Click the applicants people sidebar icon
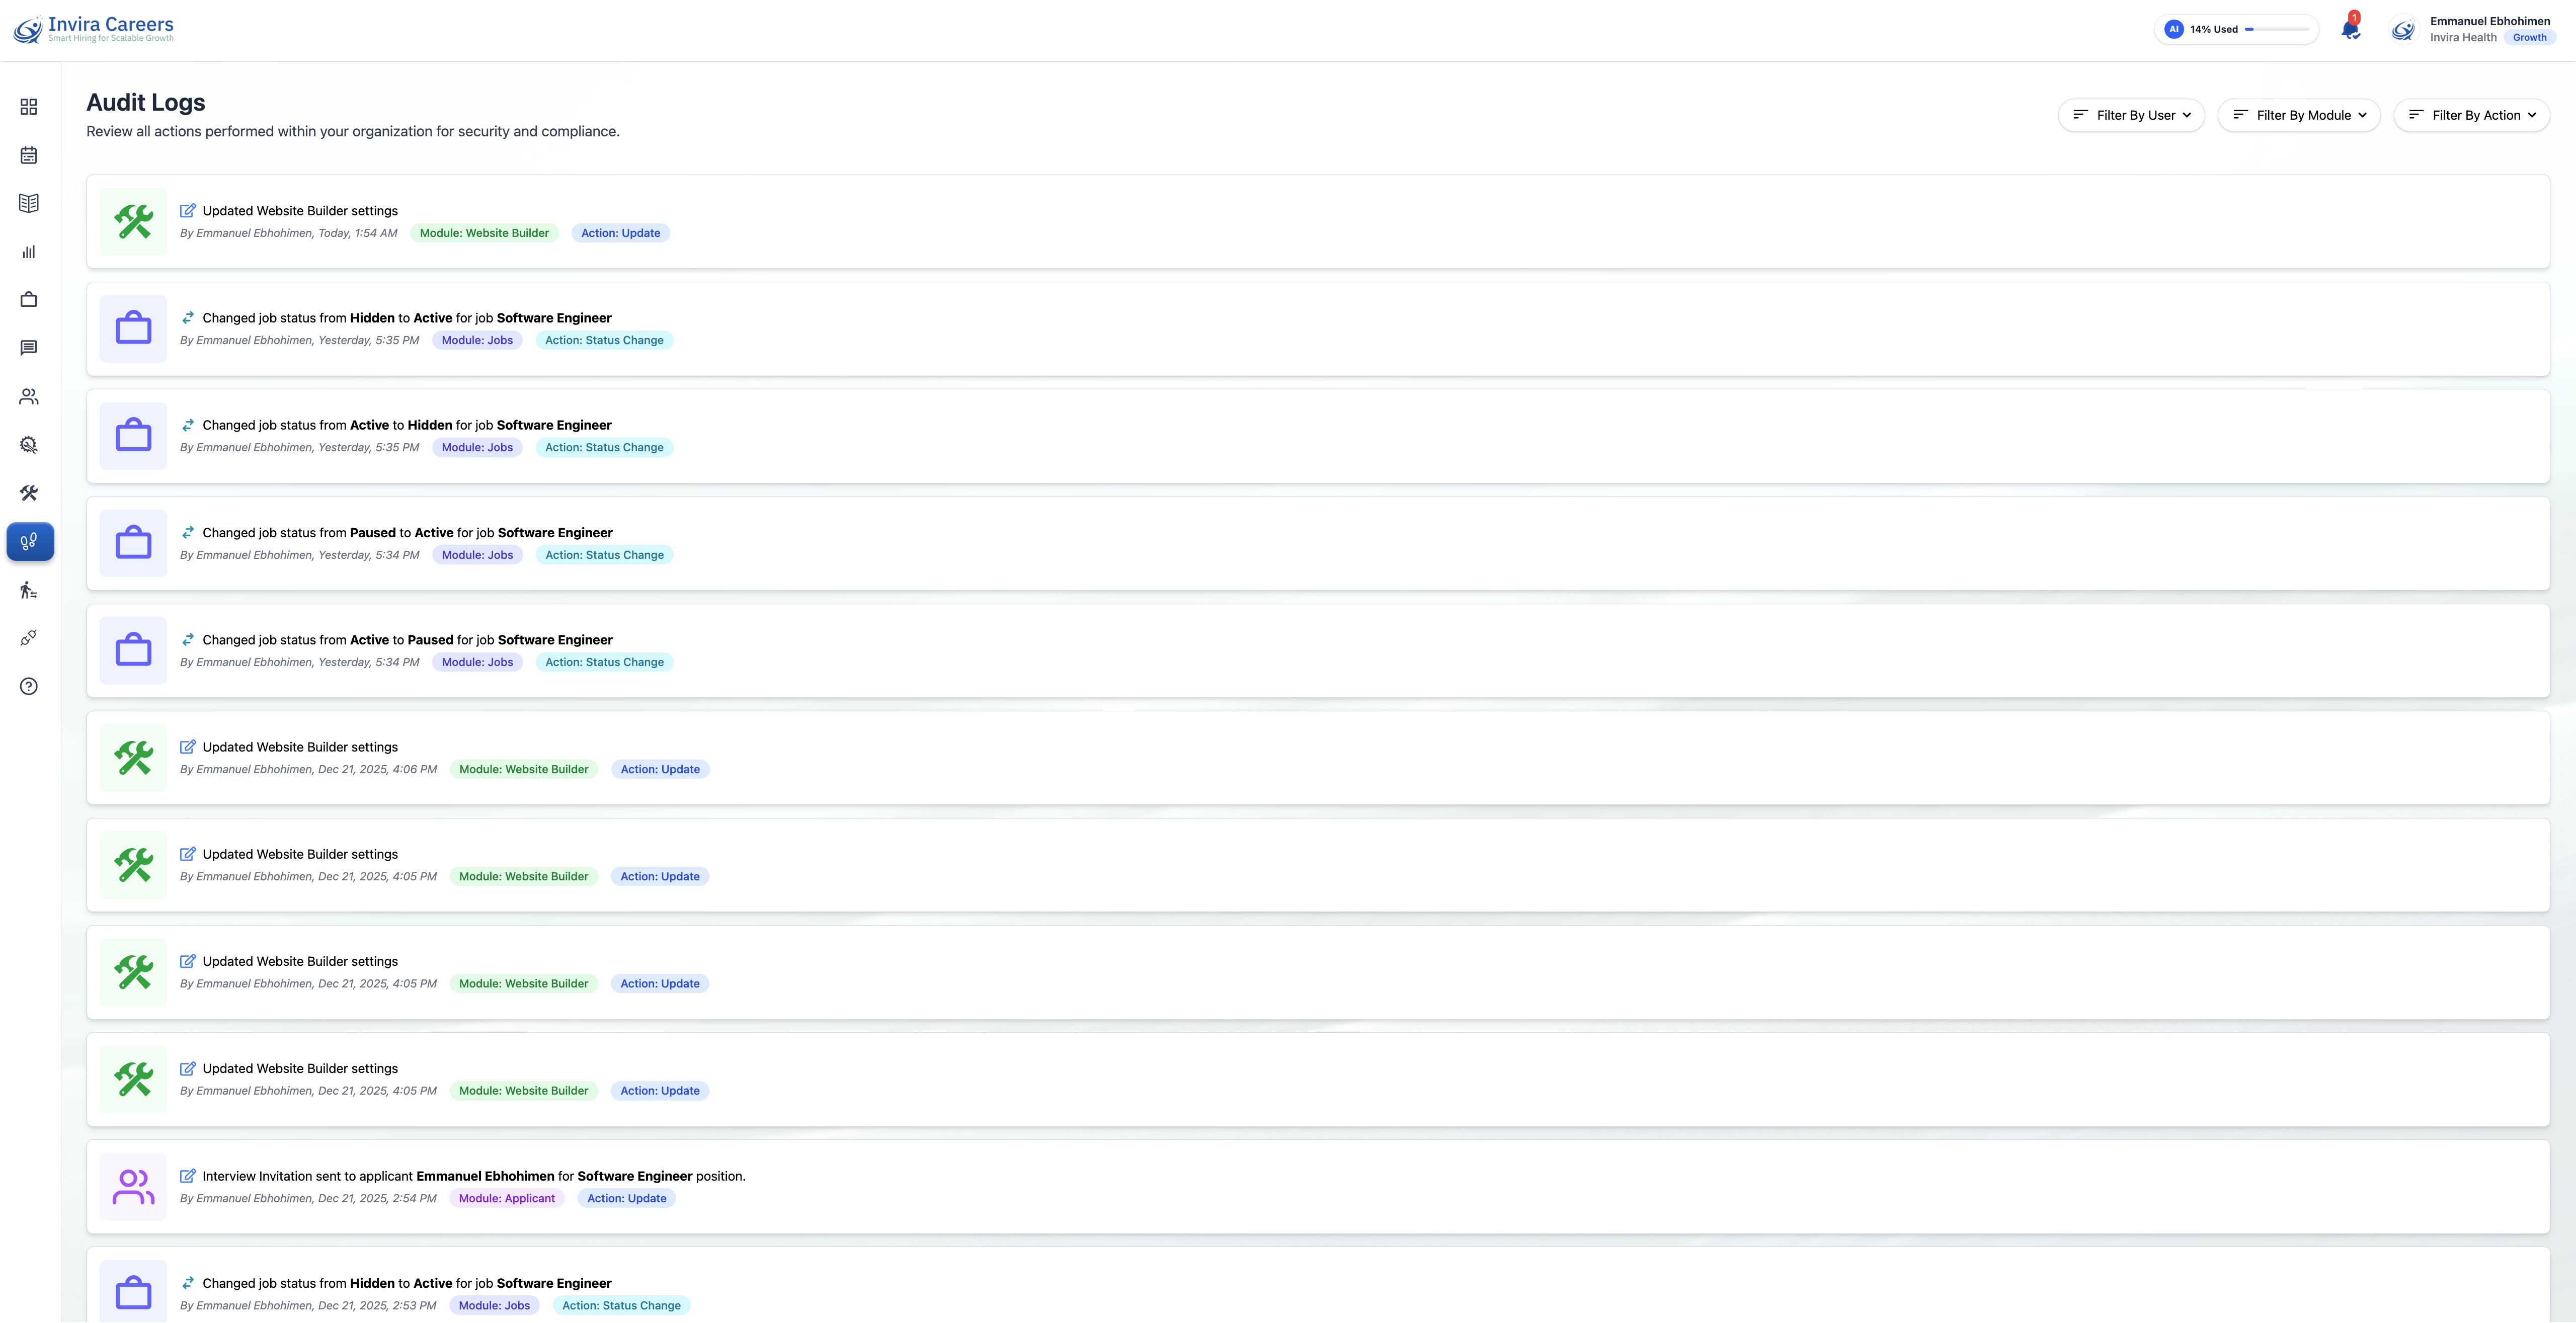This screenshot has height=1323, width=2576. click(x=29, y=397)
